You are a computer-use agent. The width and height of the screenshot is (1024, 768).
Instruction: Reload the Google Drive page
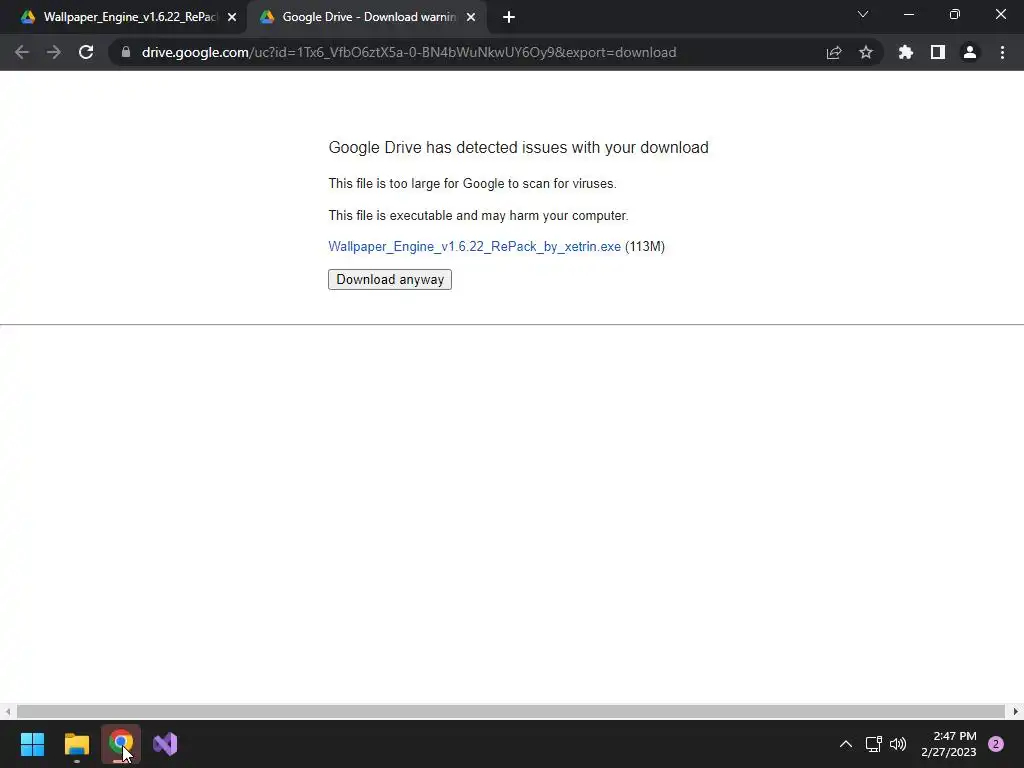[86, 52]
